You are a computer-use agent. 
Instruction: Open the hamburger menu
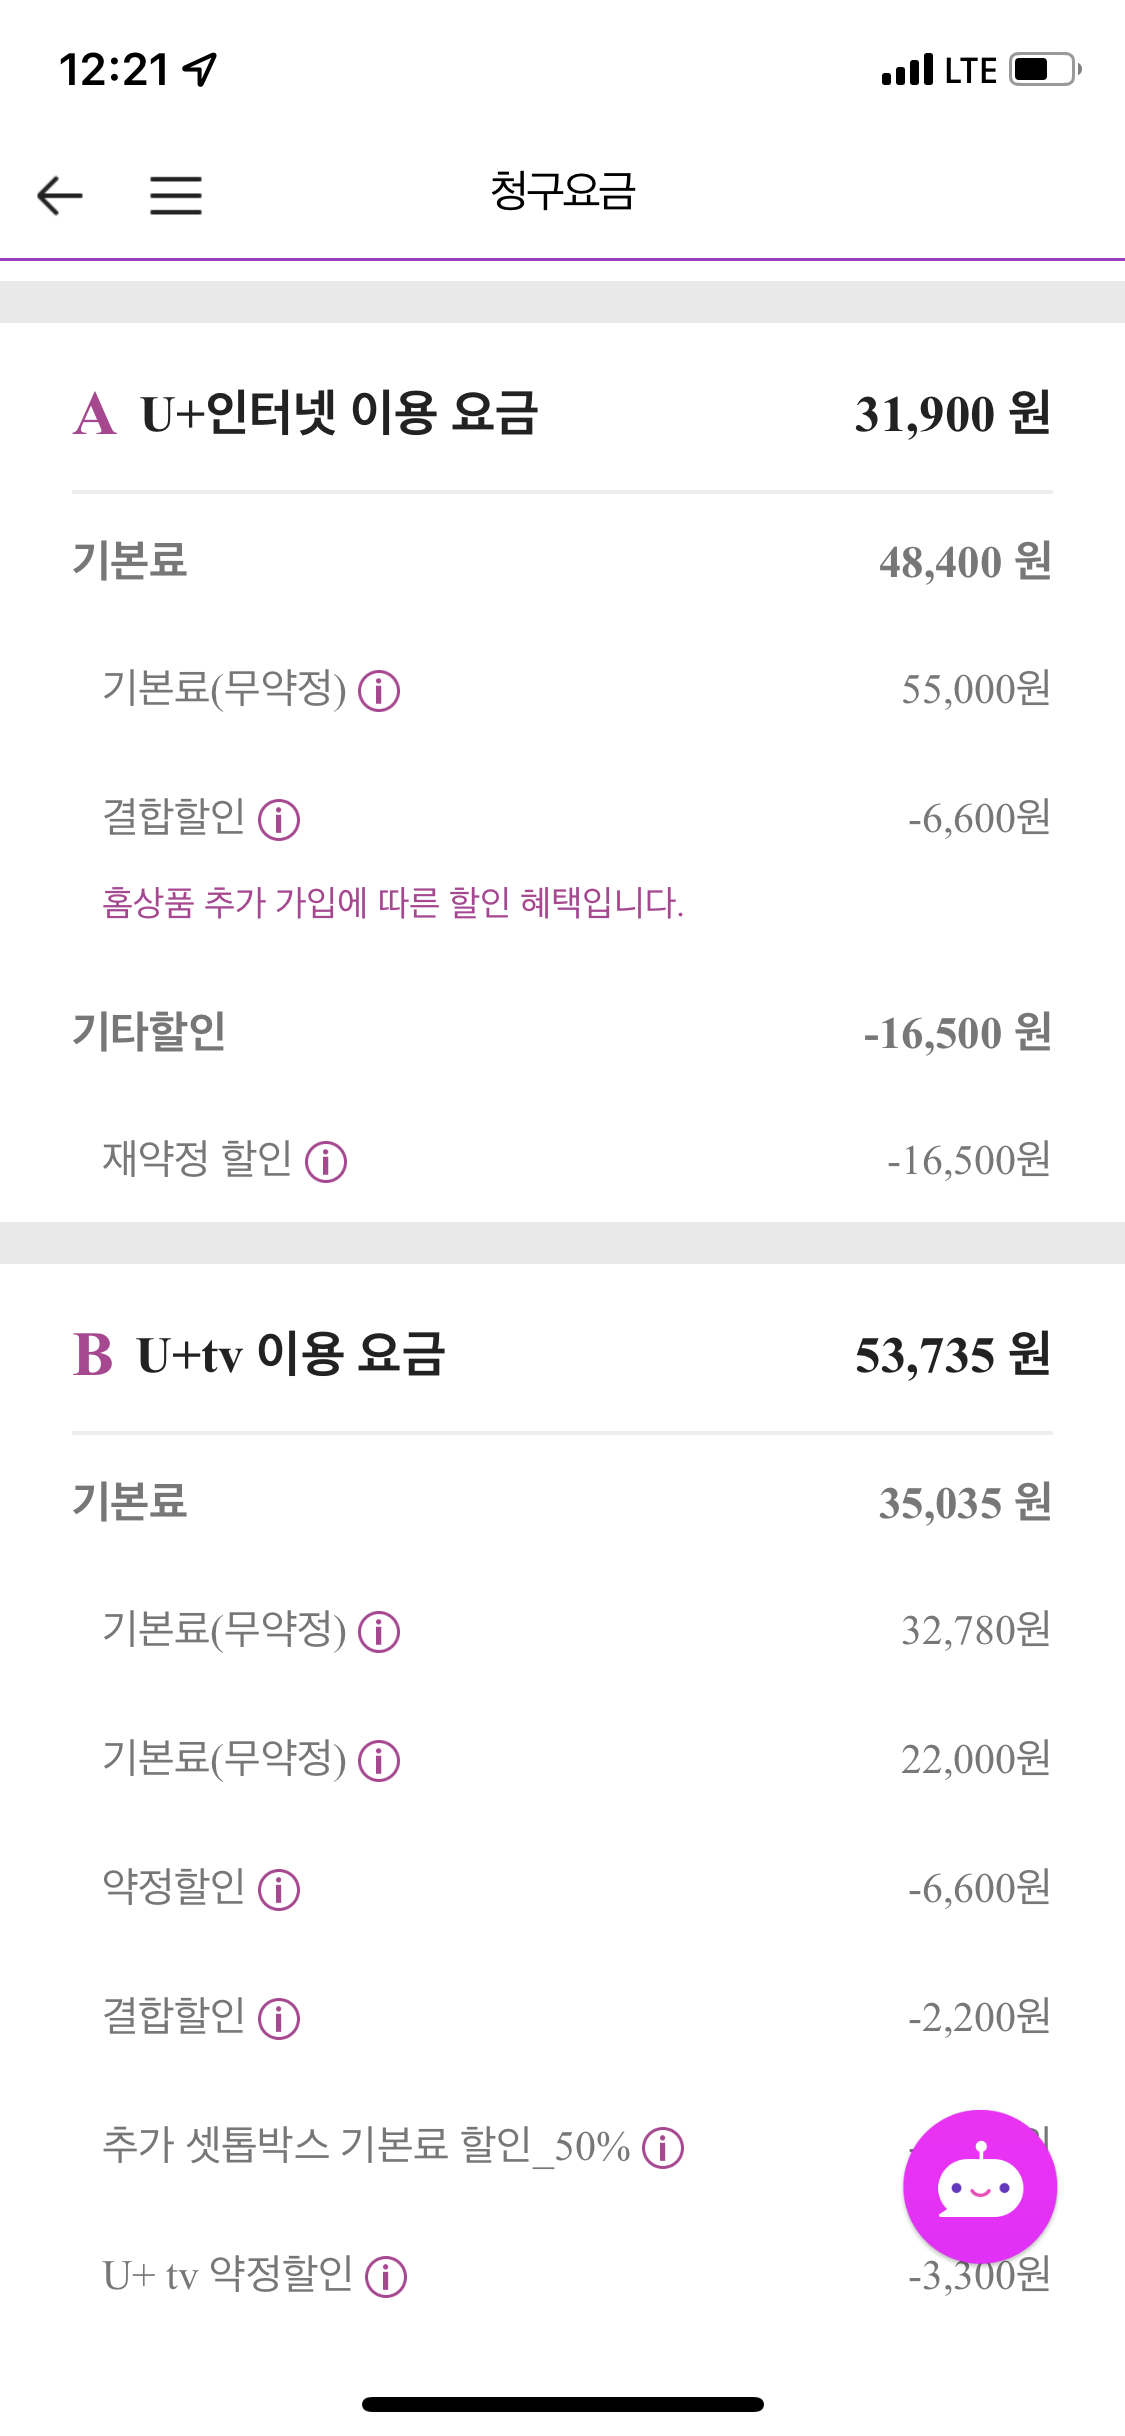(x=176, y=194)
